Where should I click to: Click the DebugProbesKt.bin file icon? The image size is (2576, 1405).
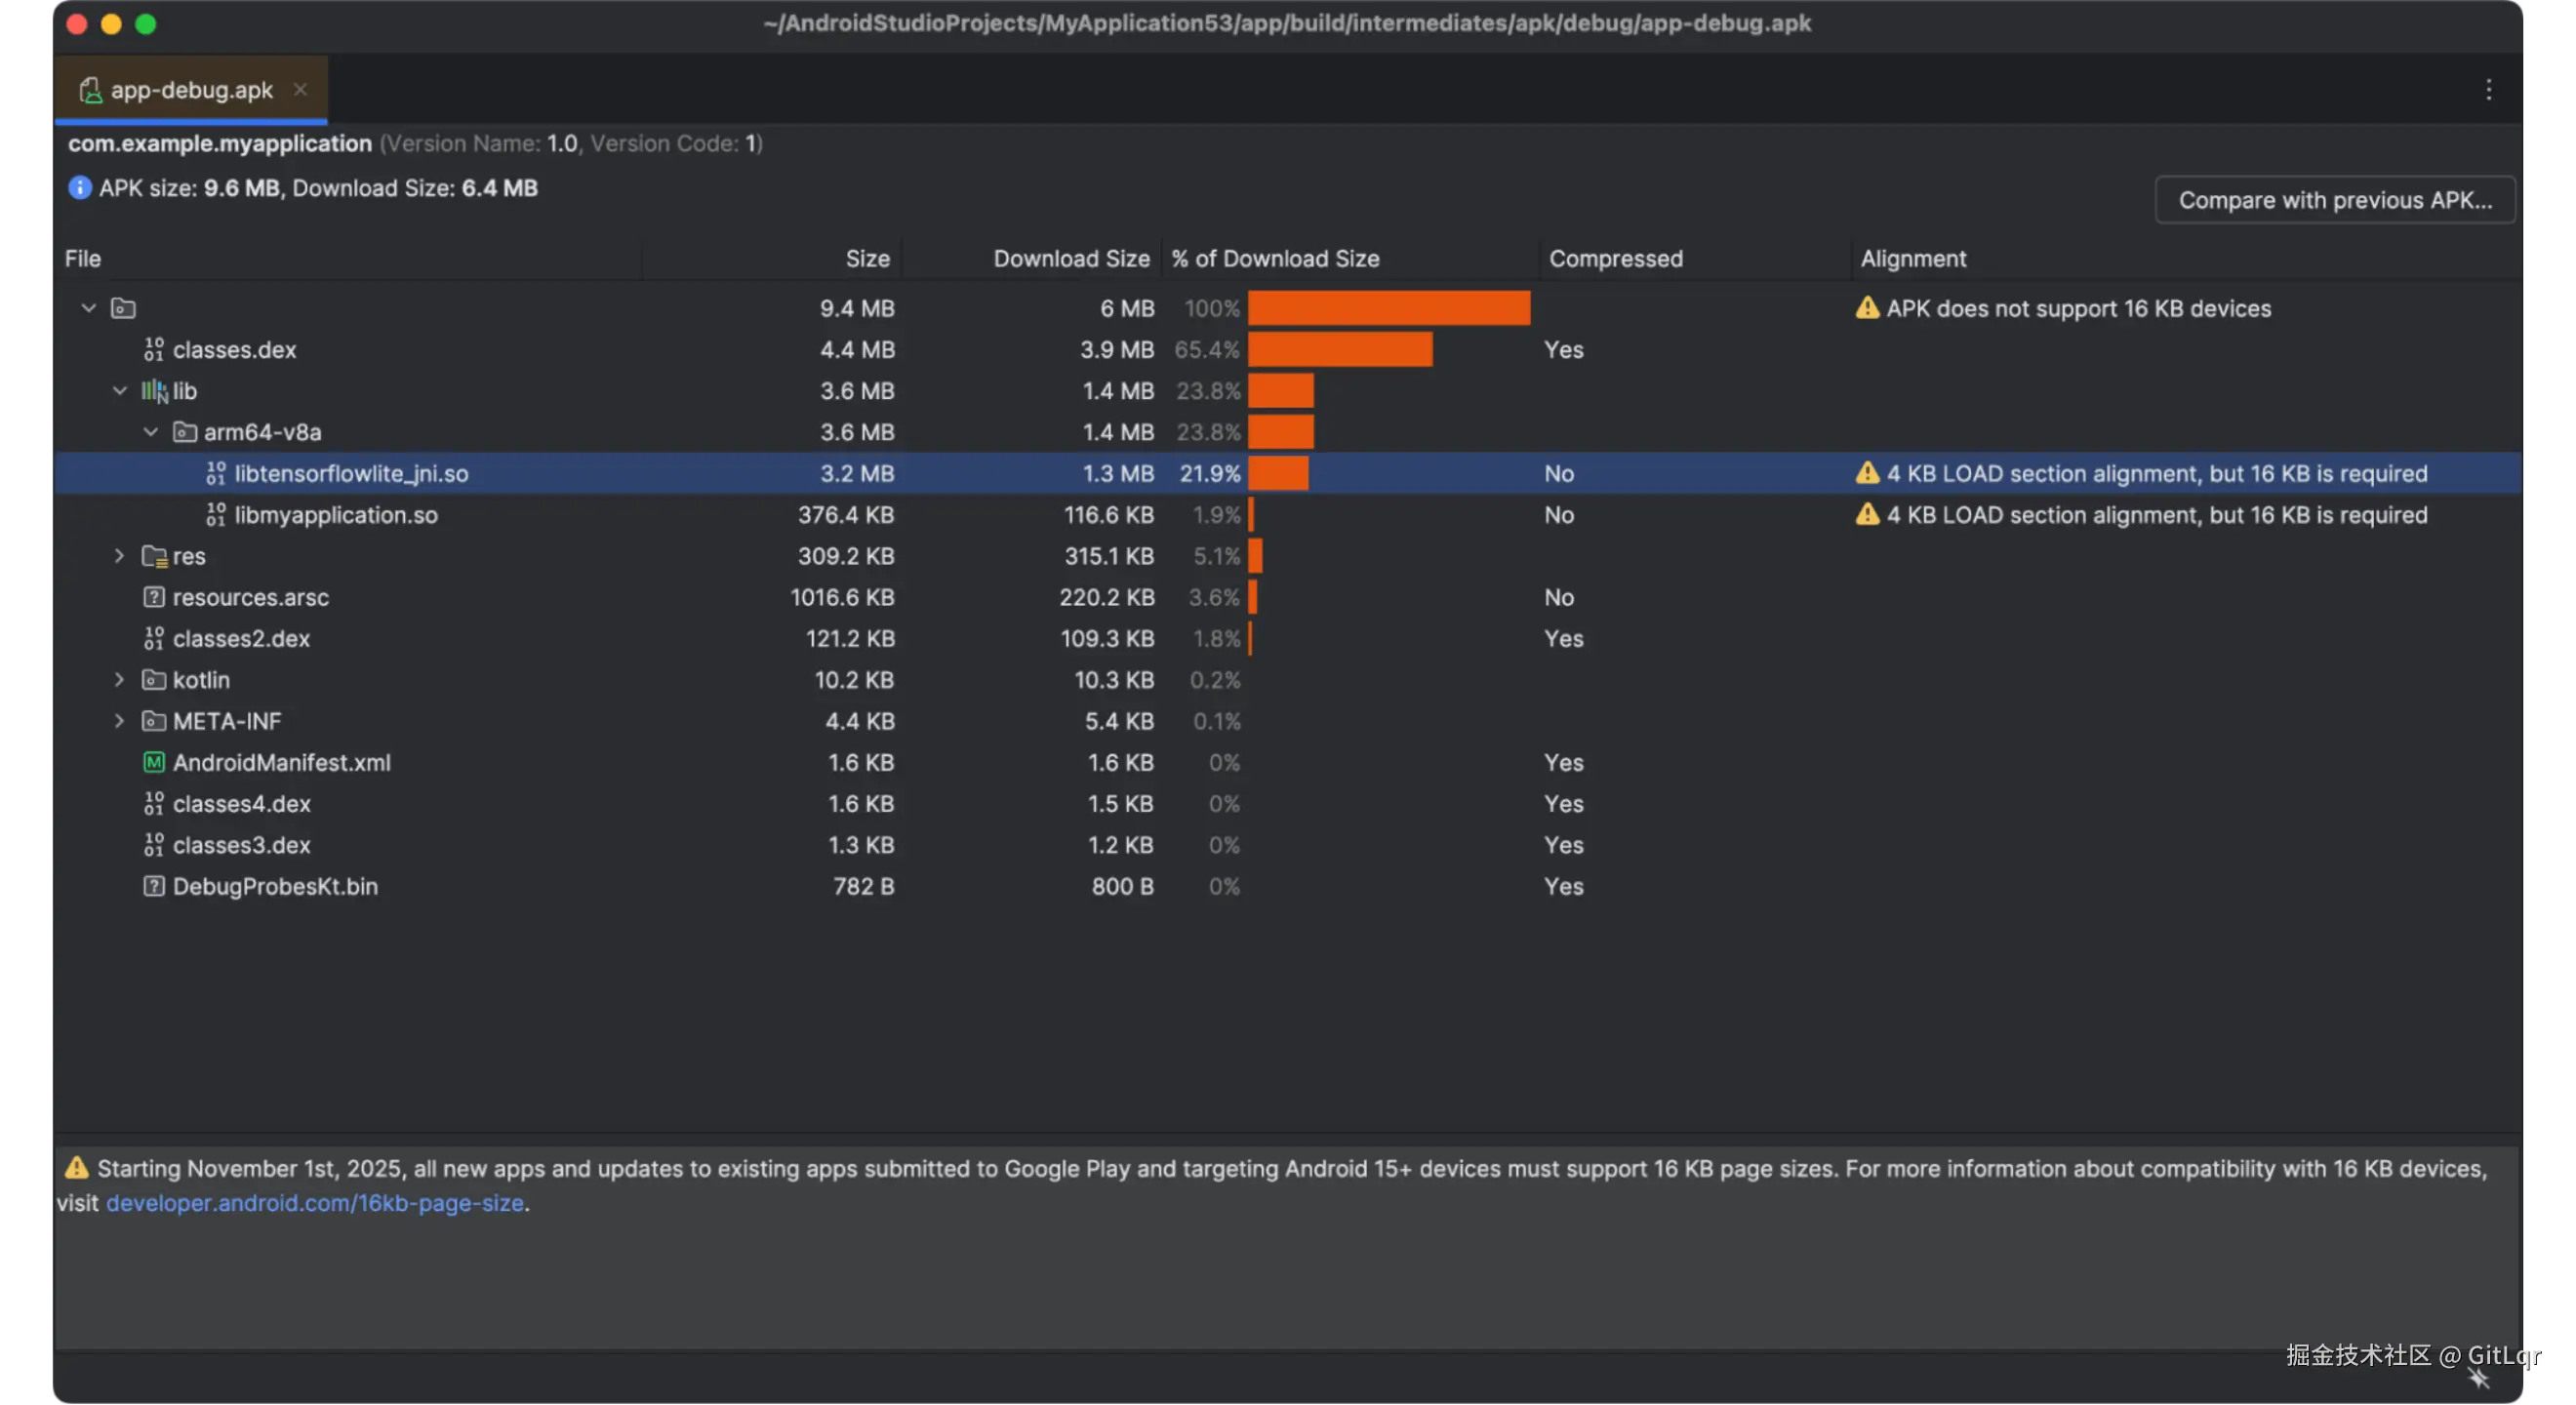point(153,886)
